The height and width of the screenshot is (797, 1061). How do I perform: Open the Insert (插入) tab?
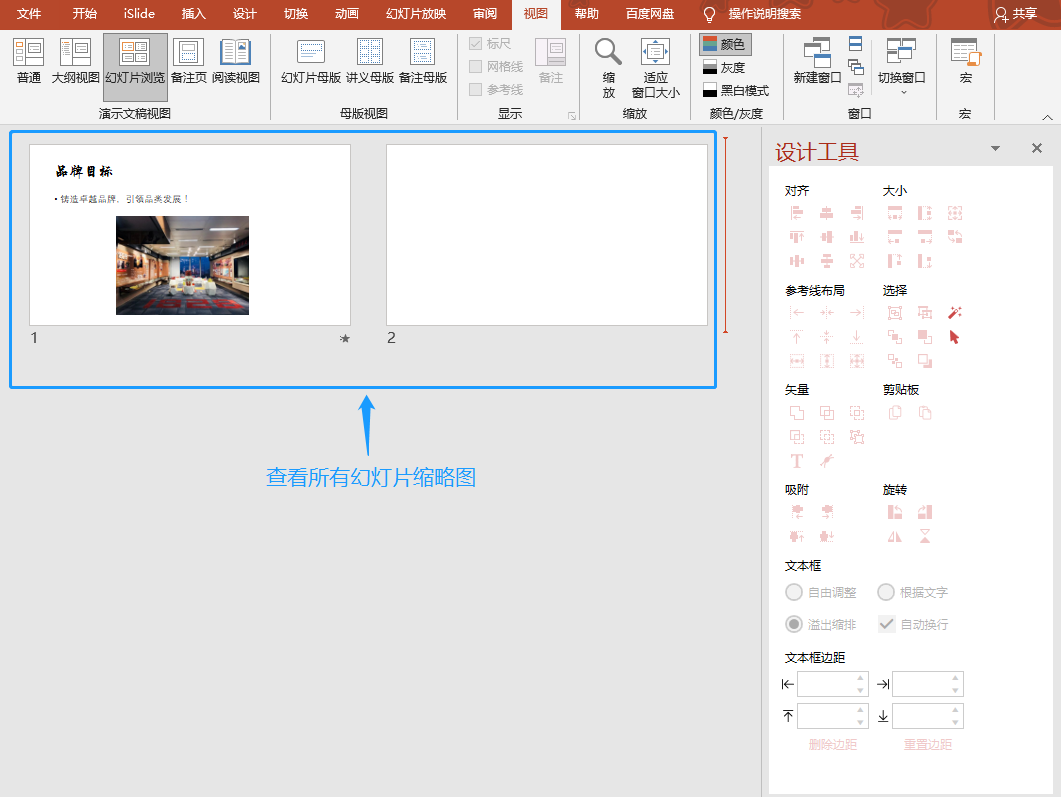tap(193, 14)
